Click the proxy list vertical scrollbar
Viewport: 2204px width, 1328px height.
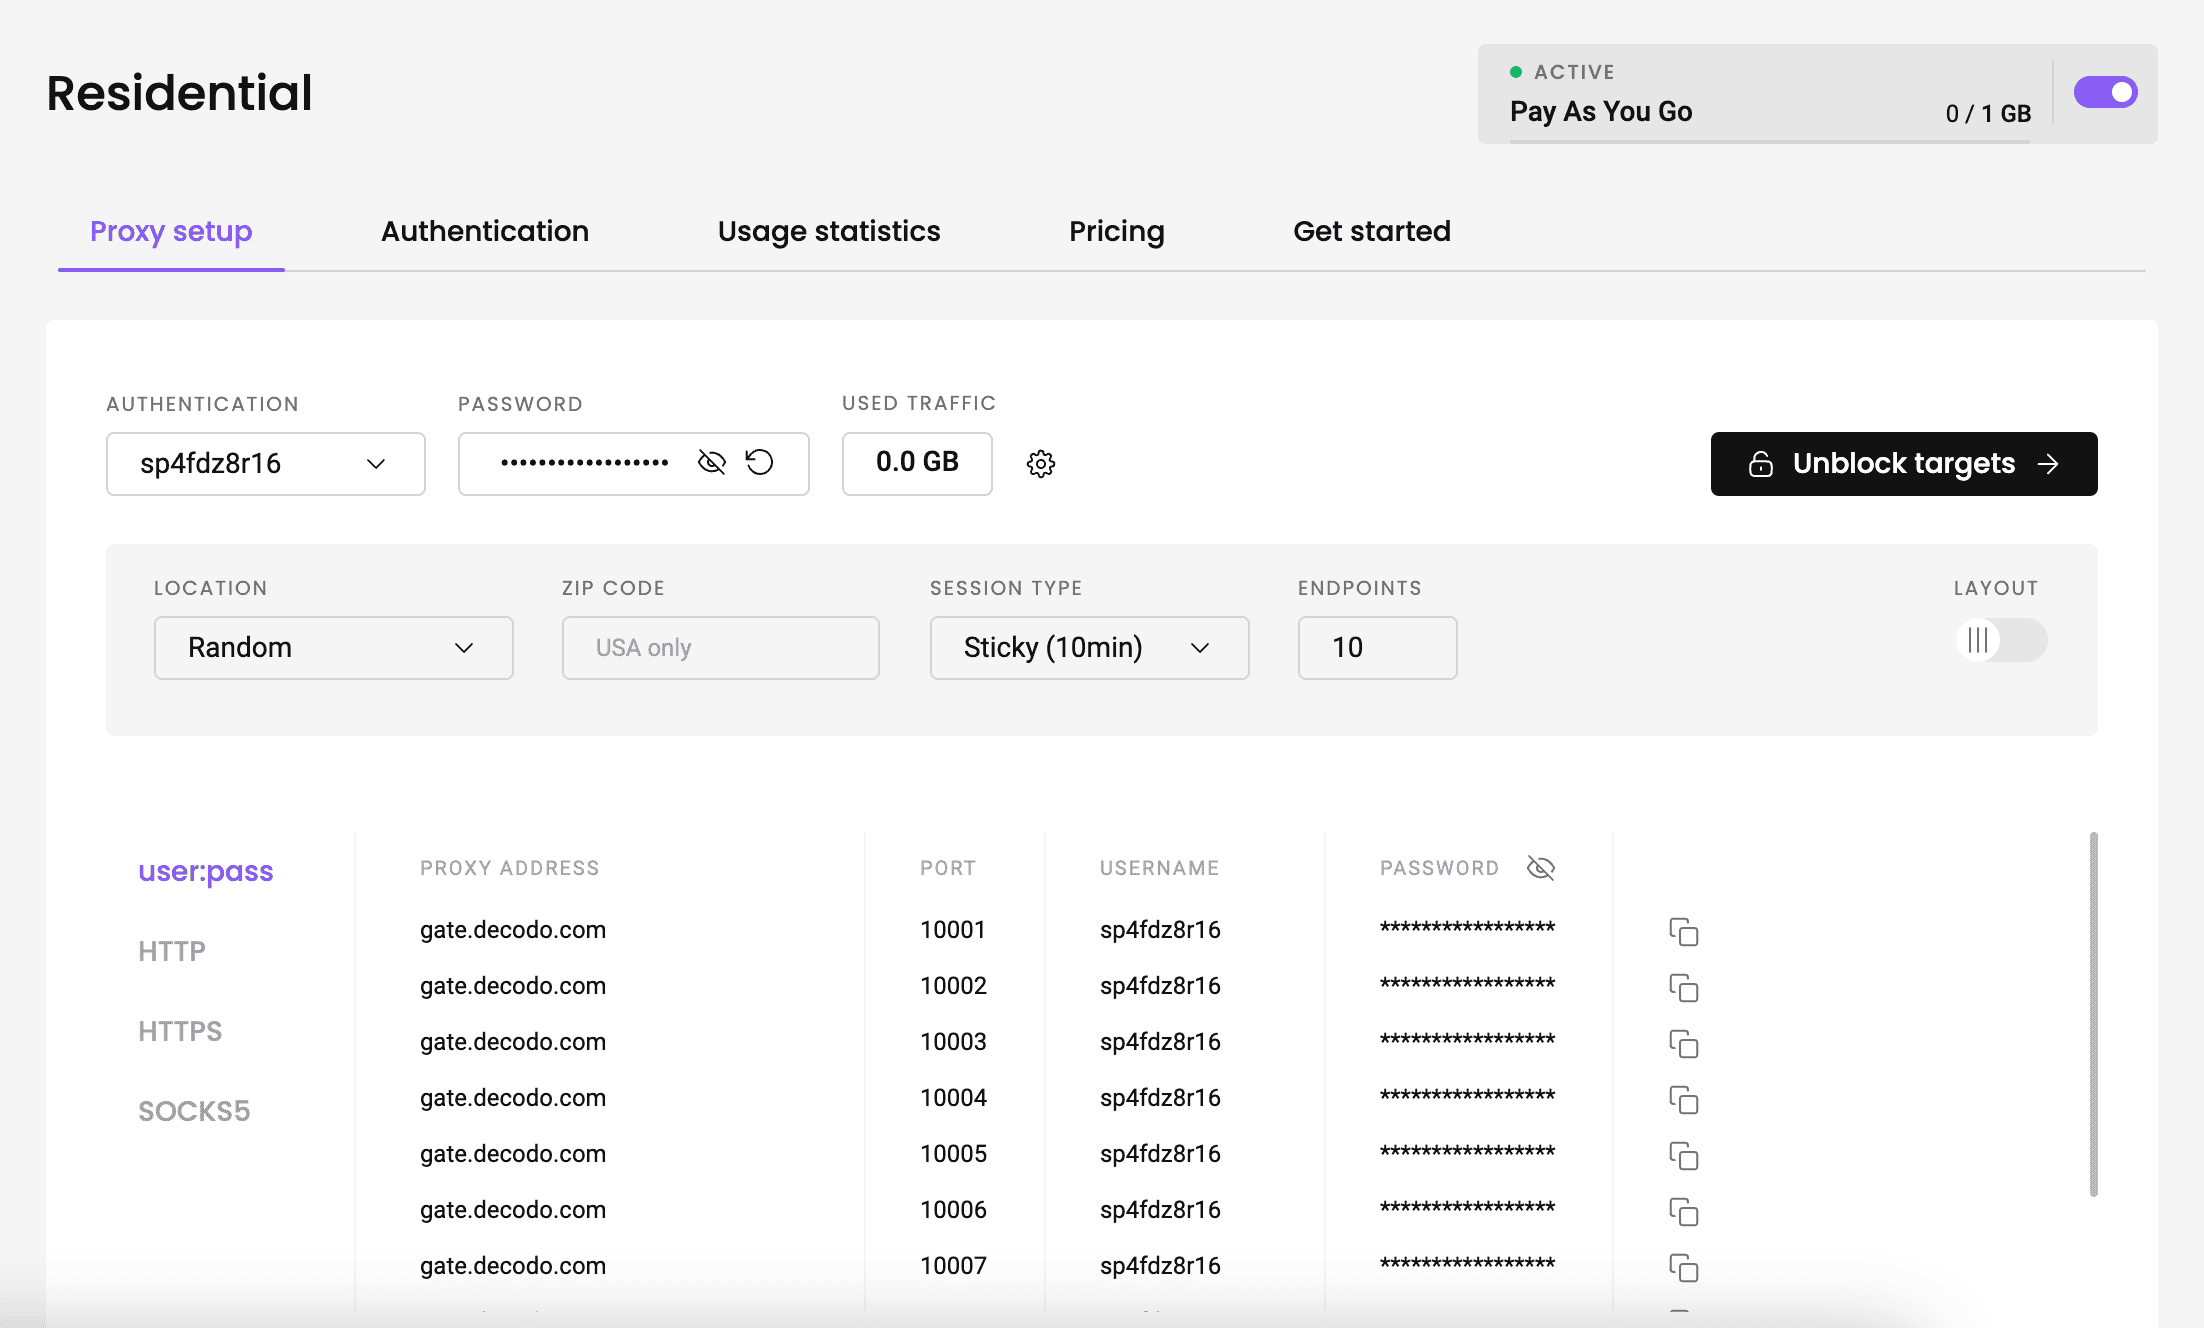(2093, 1014)
